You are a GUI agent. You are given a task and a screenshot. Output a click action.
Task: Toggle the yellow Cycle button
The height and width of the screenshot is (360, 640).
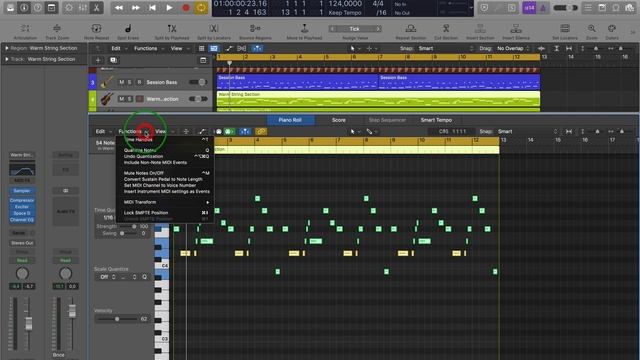click(x=201, y=7)
